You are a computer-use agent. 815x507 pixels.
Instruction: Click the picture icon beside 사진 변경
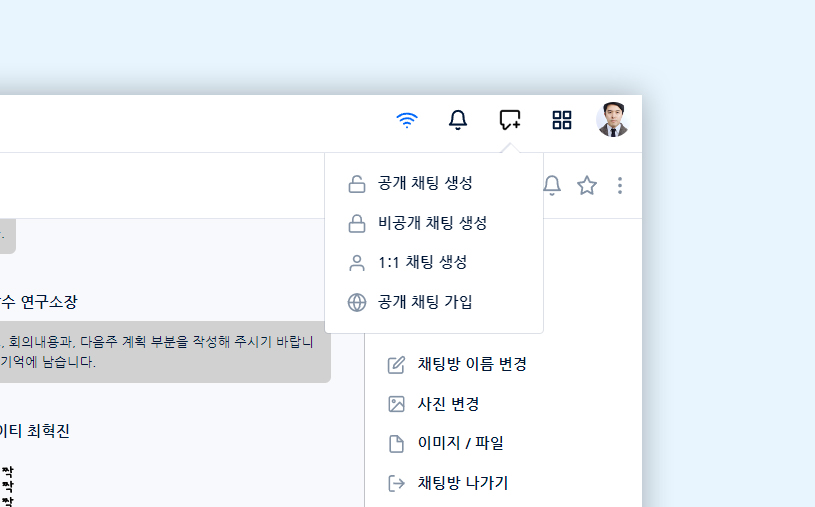[x=396, y=404]
